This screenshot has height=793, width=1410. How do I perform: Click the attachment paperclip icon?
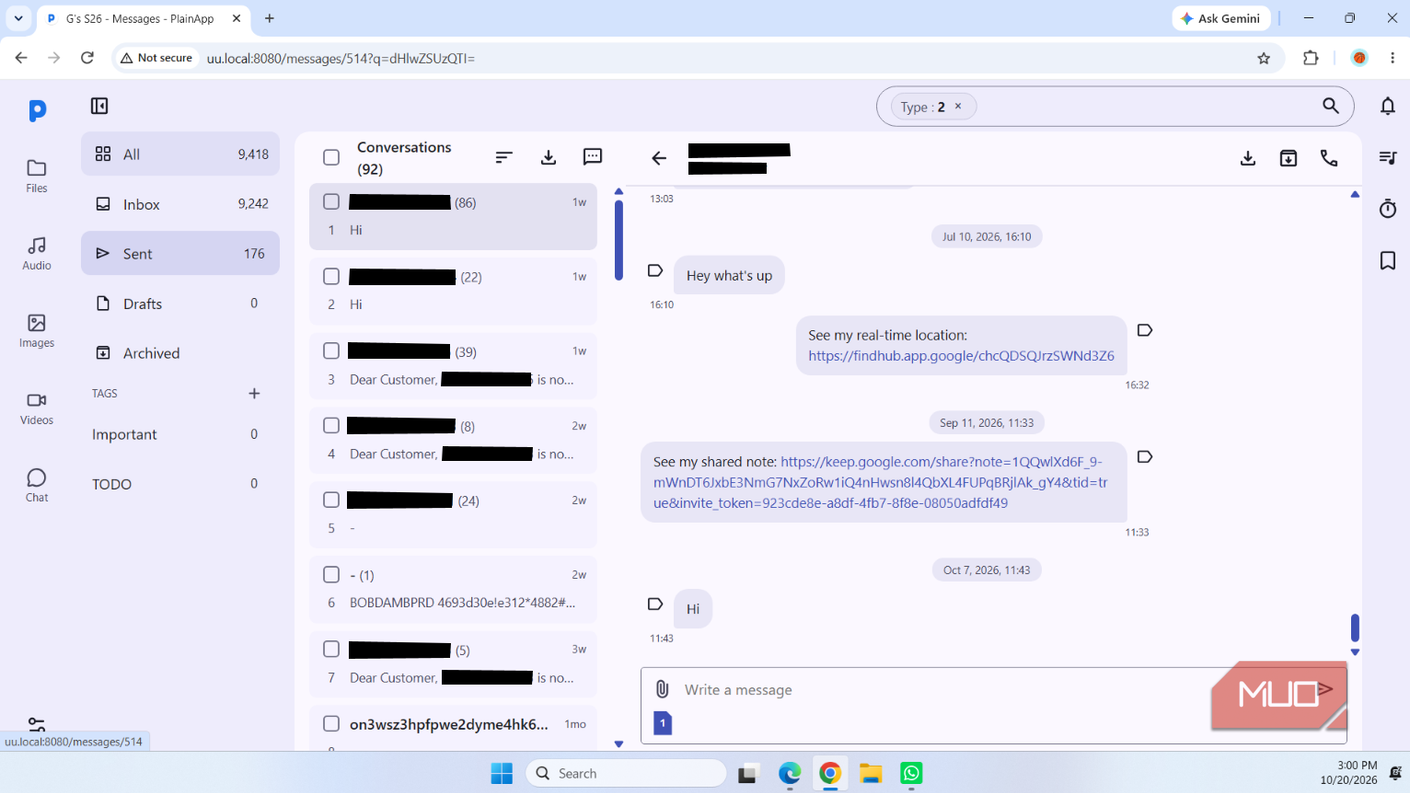point(662,689)
